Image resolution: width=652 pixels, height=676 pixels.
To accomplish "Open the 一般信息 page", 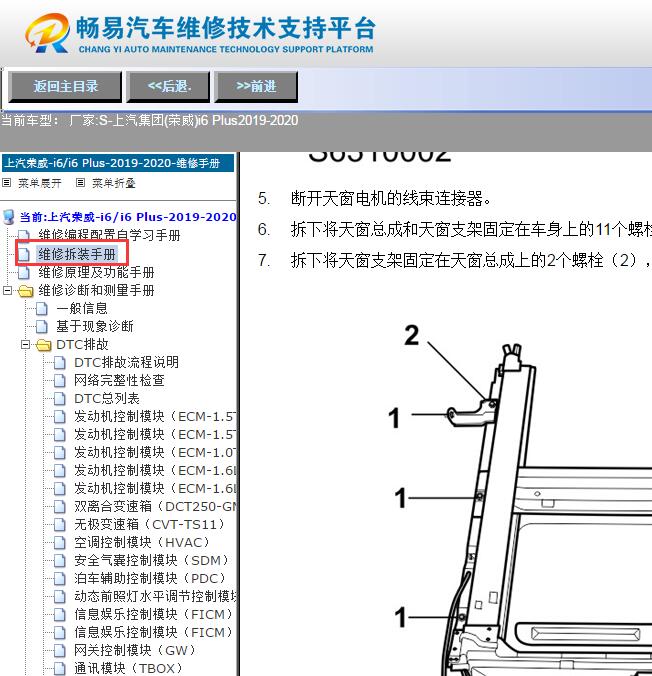I will (82, 308).
